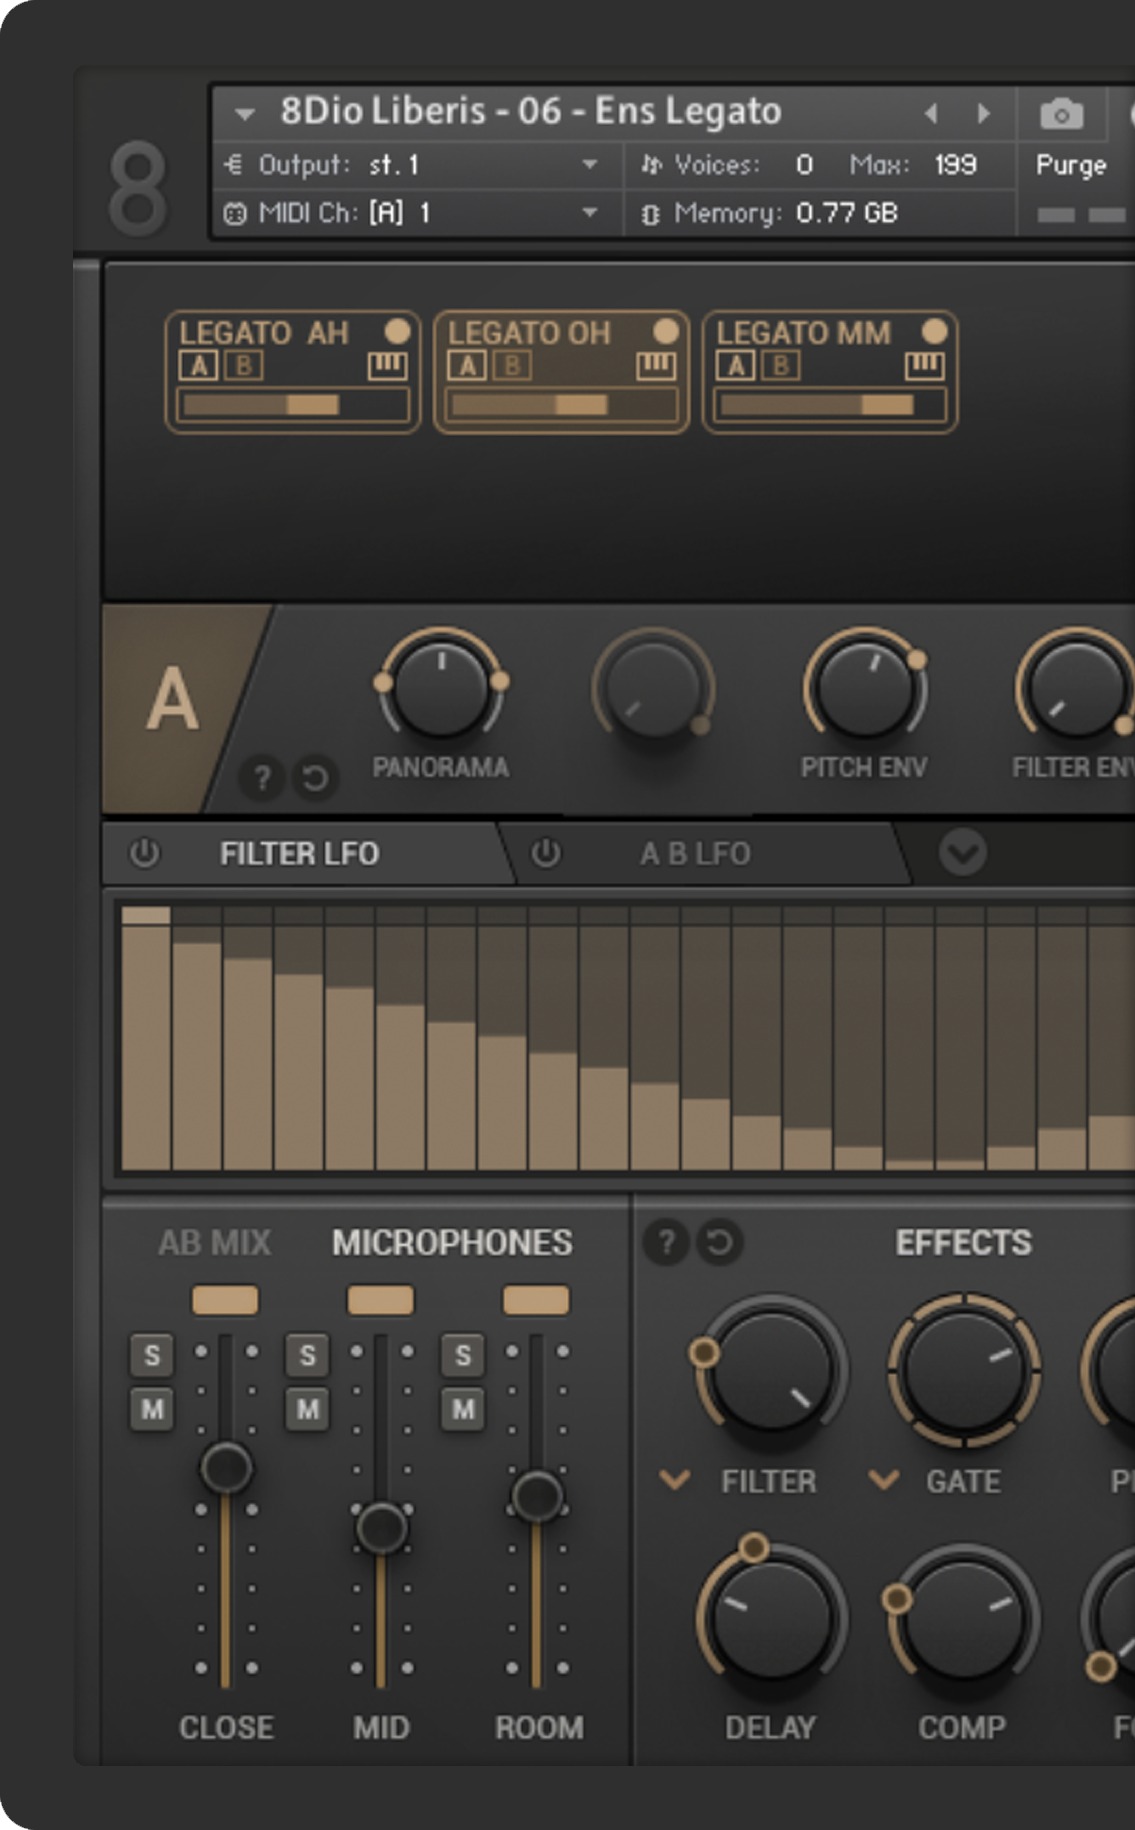Screen dimensions: 1135x1830
Task: Toggle the A B LFO power button
Action: [x=546, y=853]
